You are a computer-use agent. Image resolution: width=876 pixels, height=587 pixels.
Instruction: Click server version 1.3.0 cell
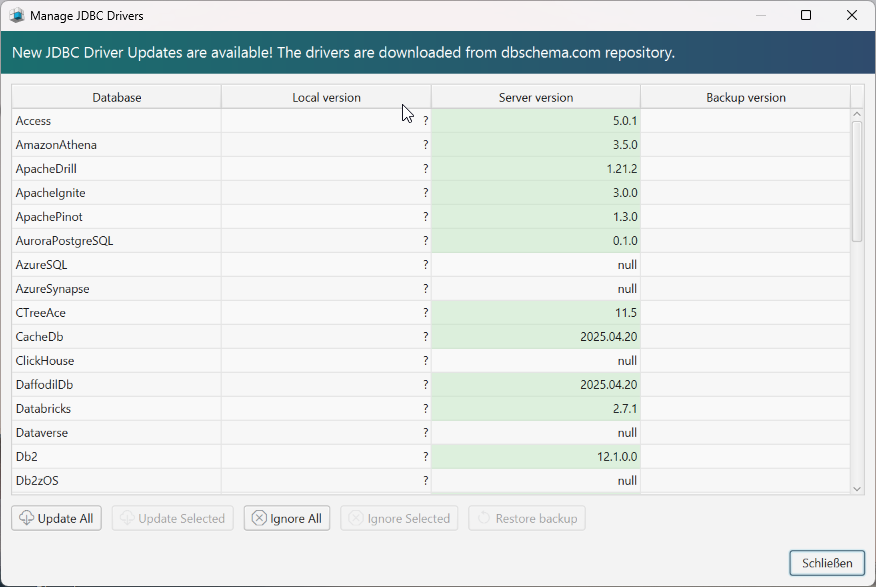point(536,217)
